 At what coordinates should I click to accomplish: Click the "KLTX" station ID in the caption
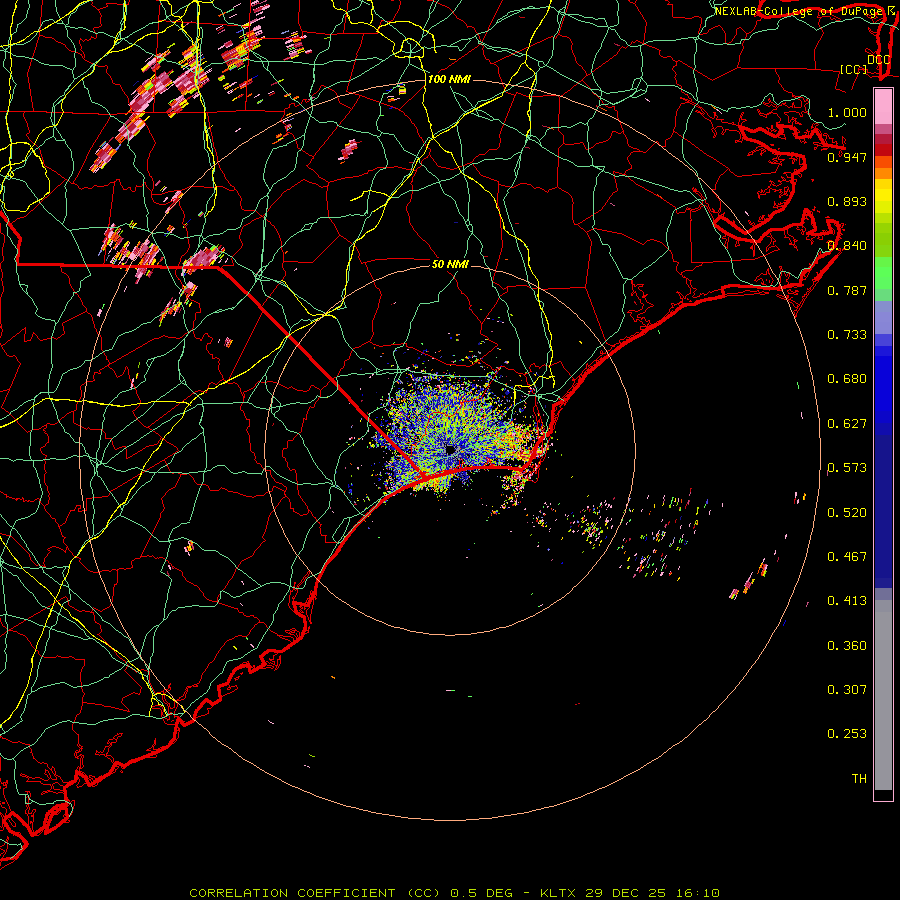click(x=560, y=893)
